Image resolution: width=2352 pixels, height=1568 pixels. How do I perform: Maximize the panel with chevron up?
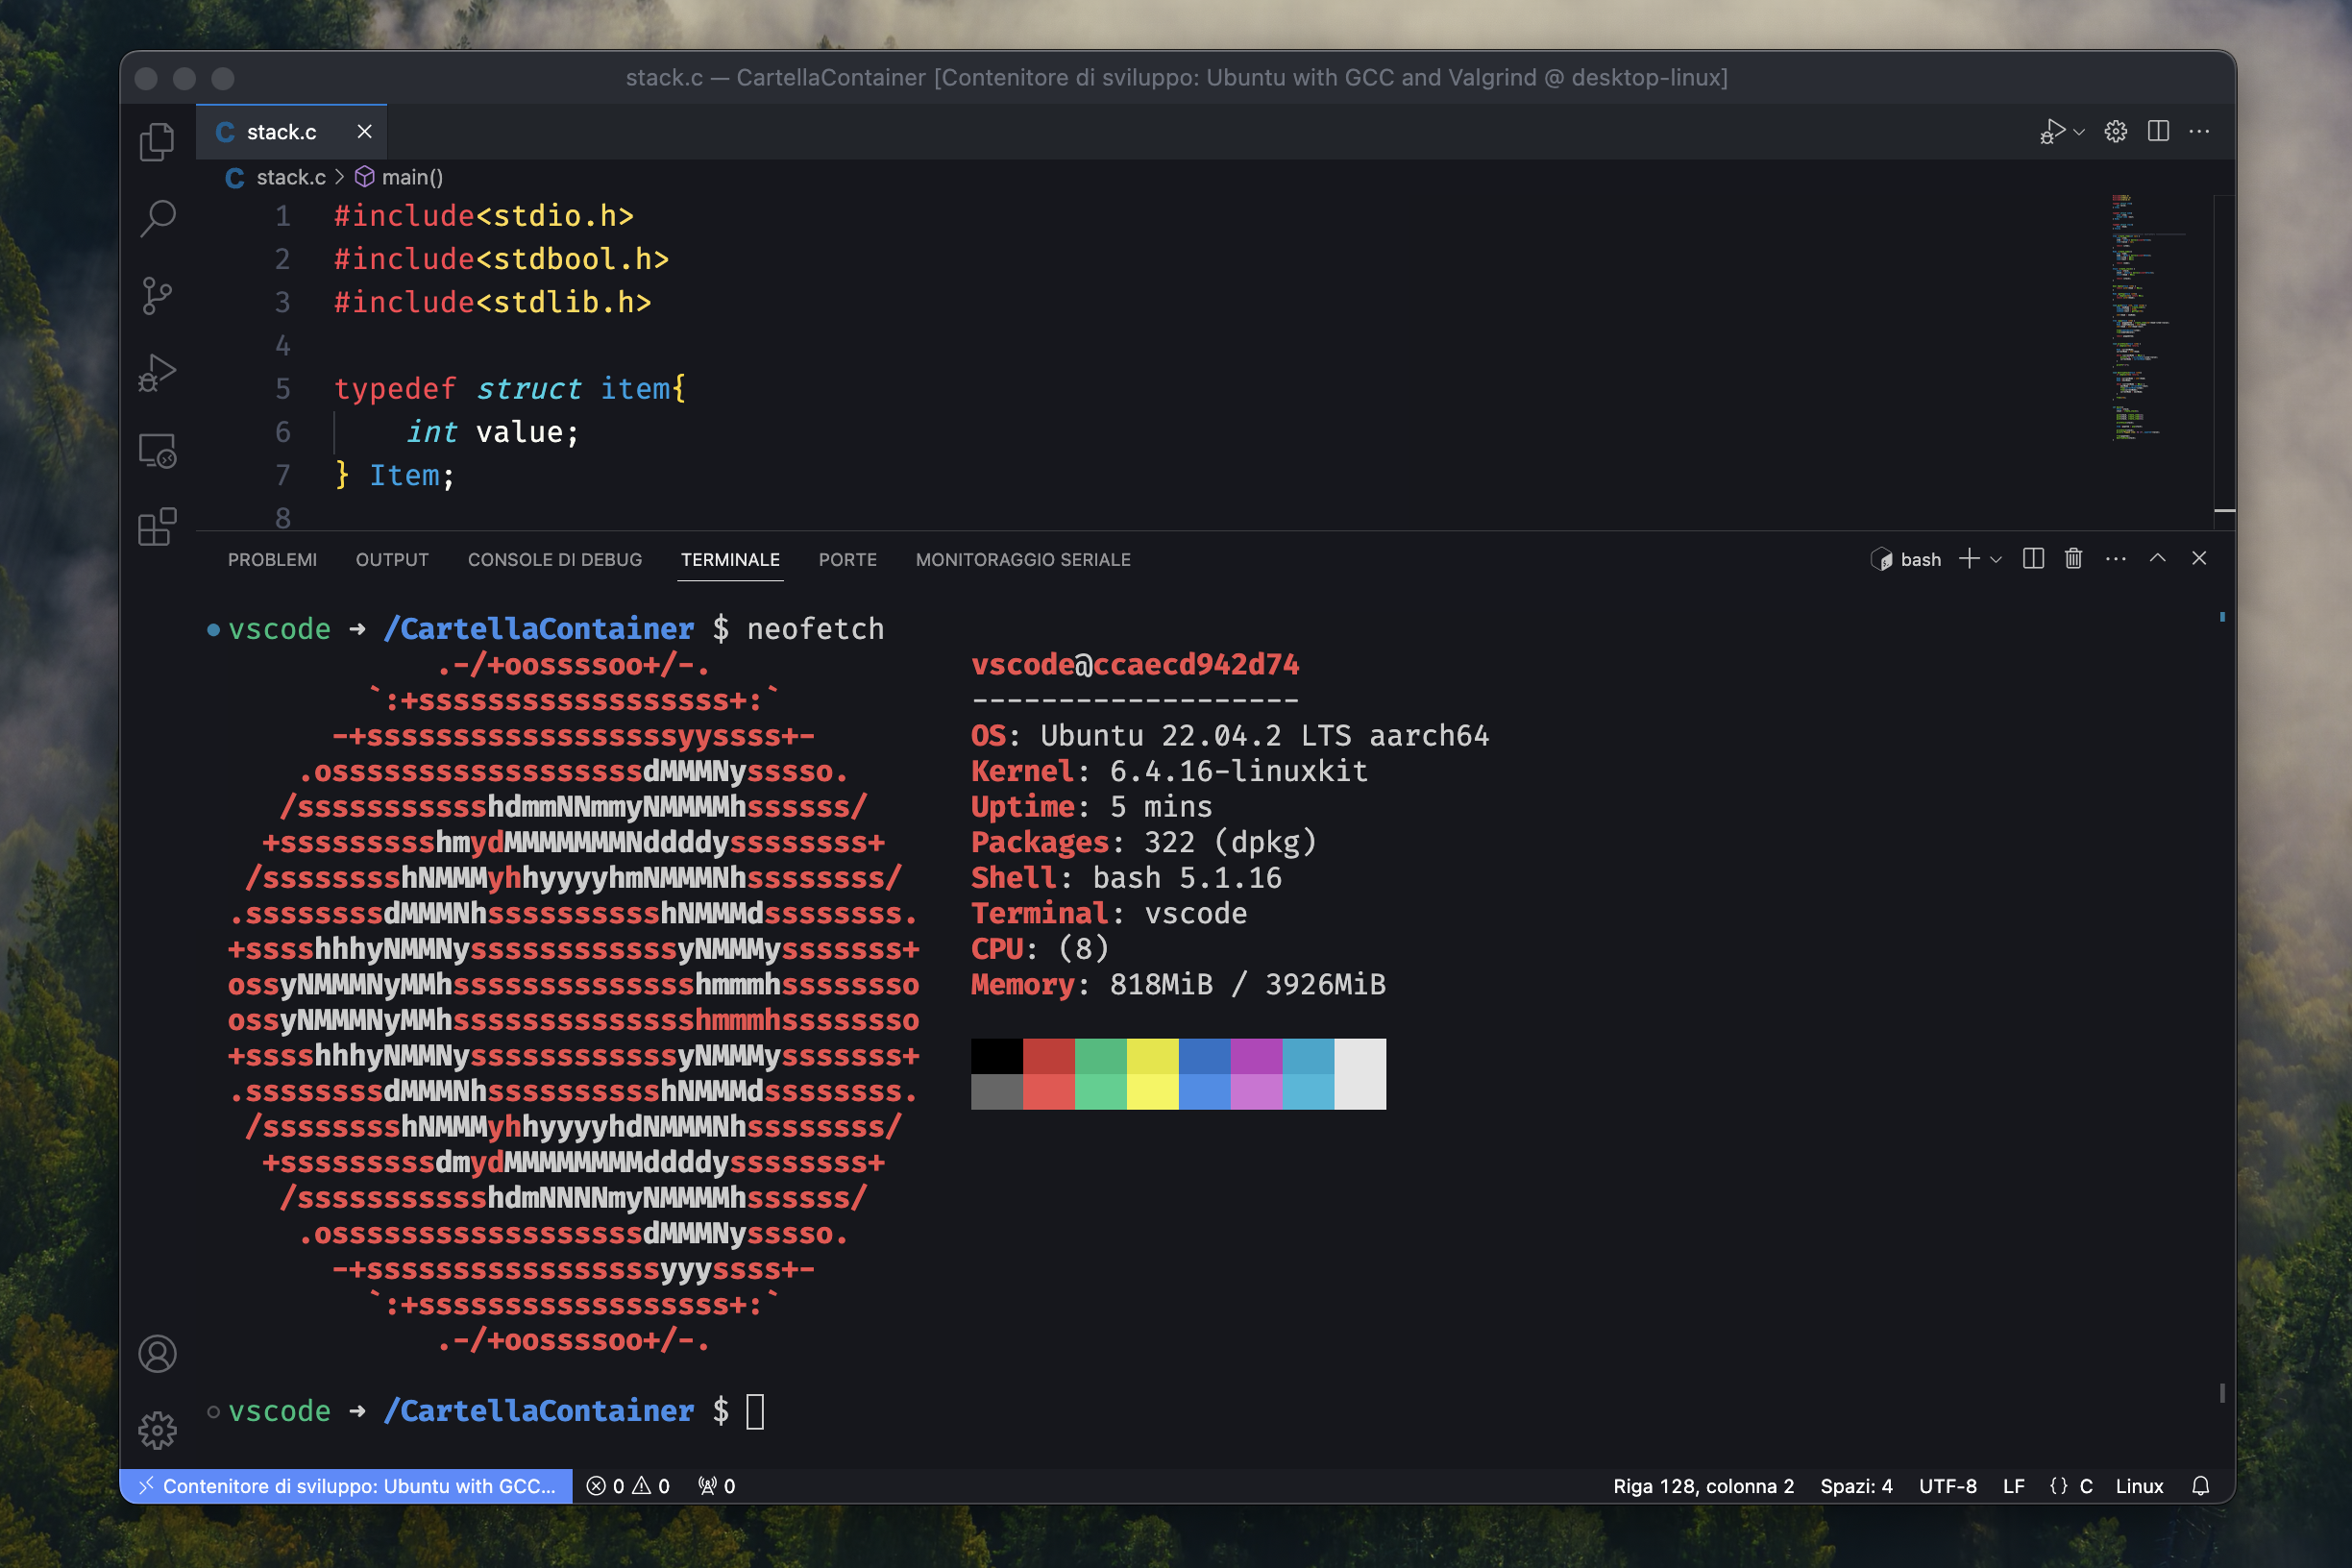[x=2158, y=558]
